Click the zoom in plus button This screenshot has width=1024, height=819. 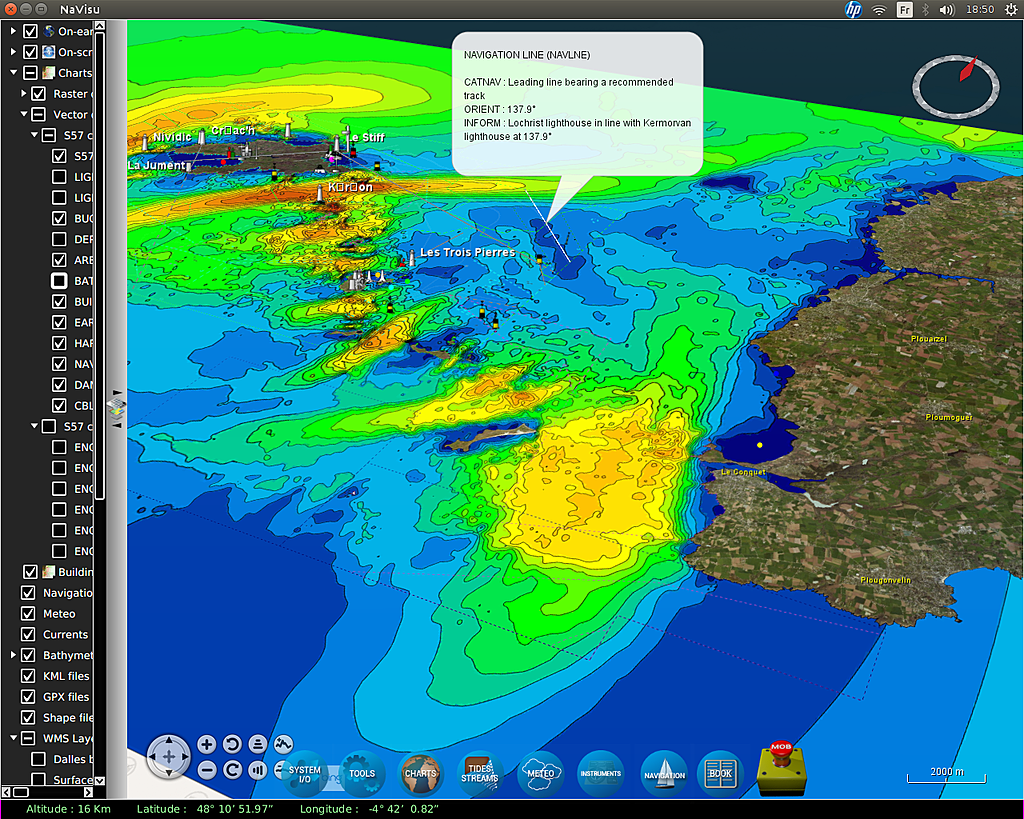coord(206,744)
